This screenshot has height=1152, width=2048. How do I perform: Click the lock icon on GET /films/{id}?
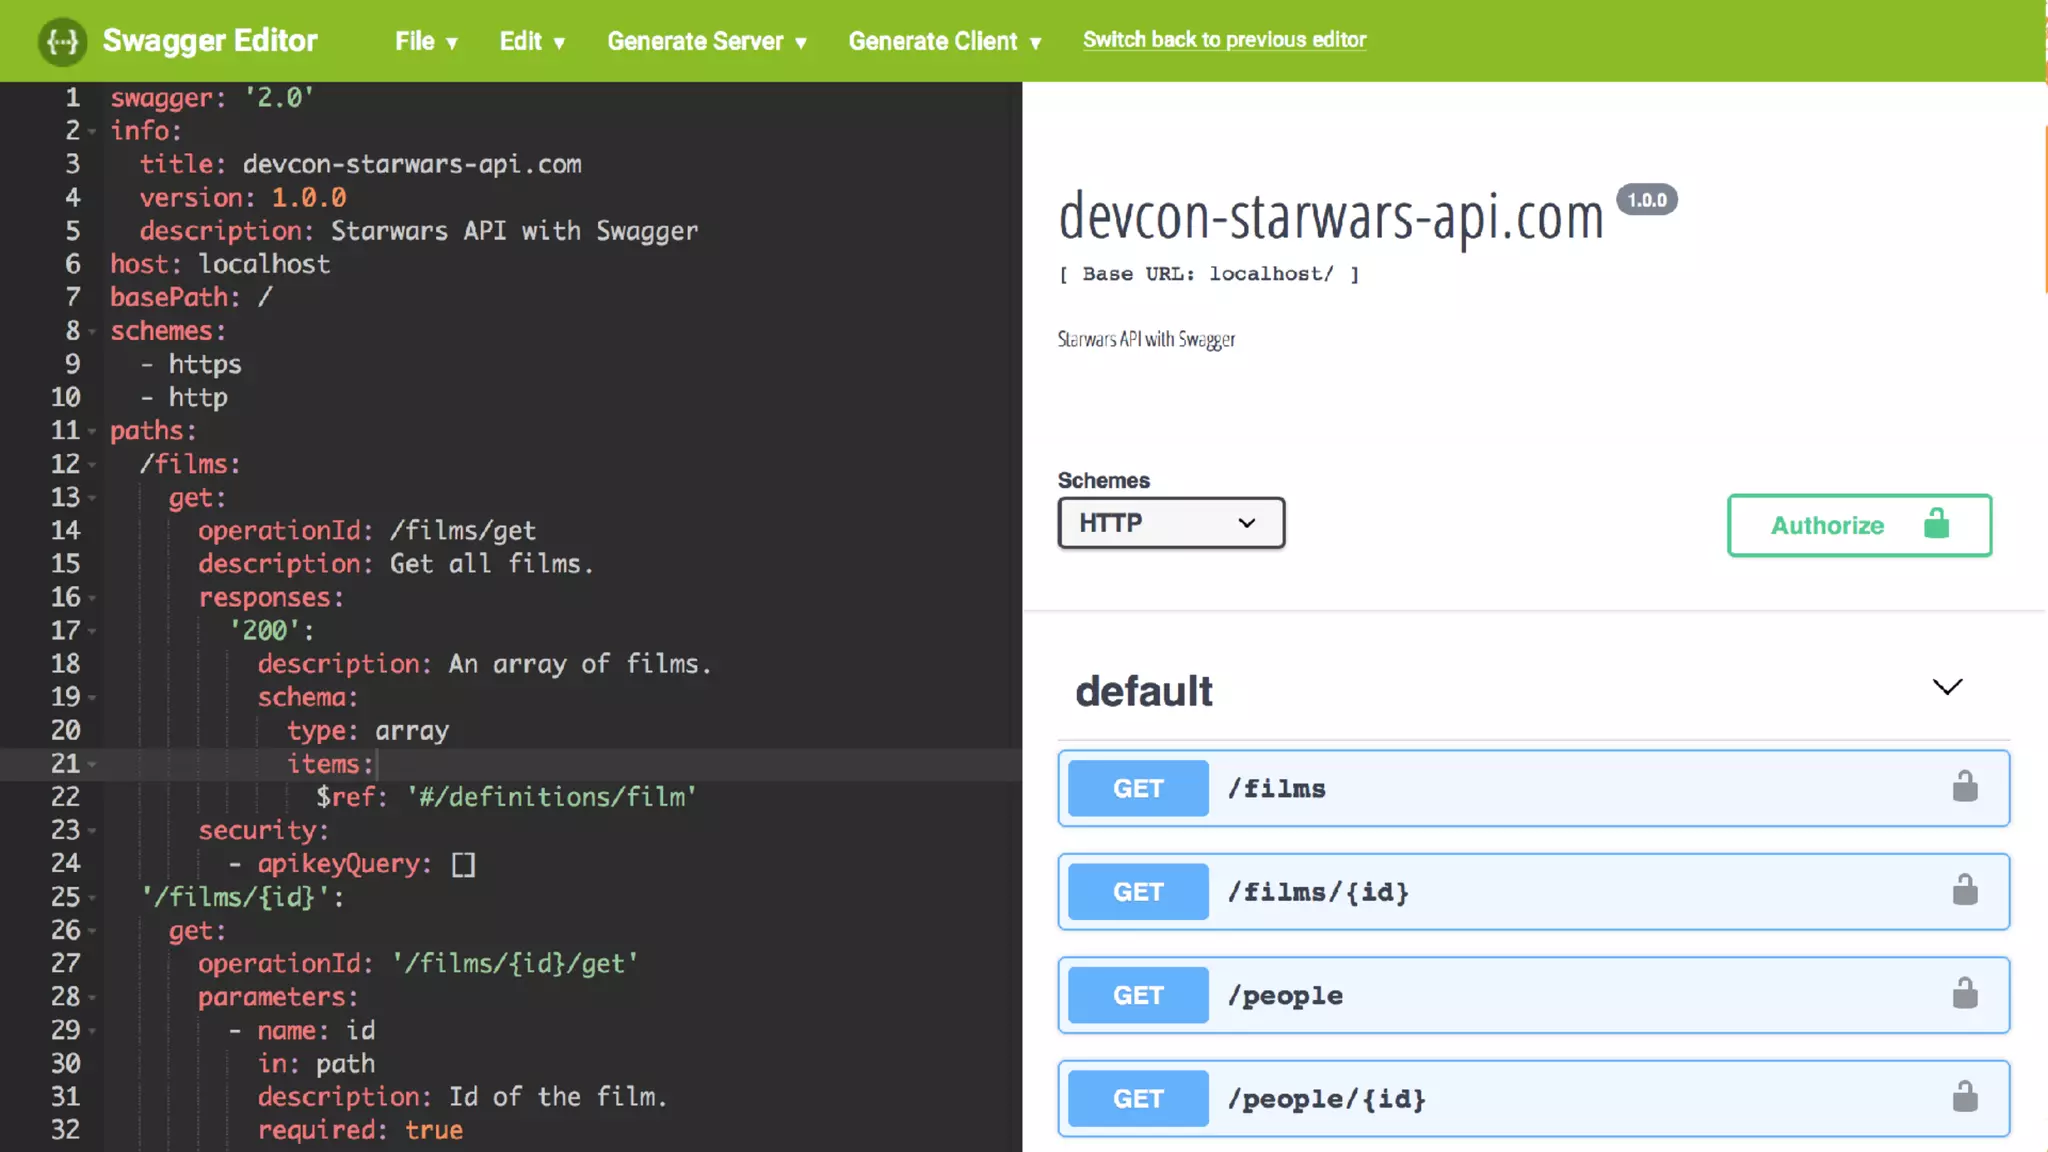pos(1964,891)
